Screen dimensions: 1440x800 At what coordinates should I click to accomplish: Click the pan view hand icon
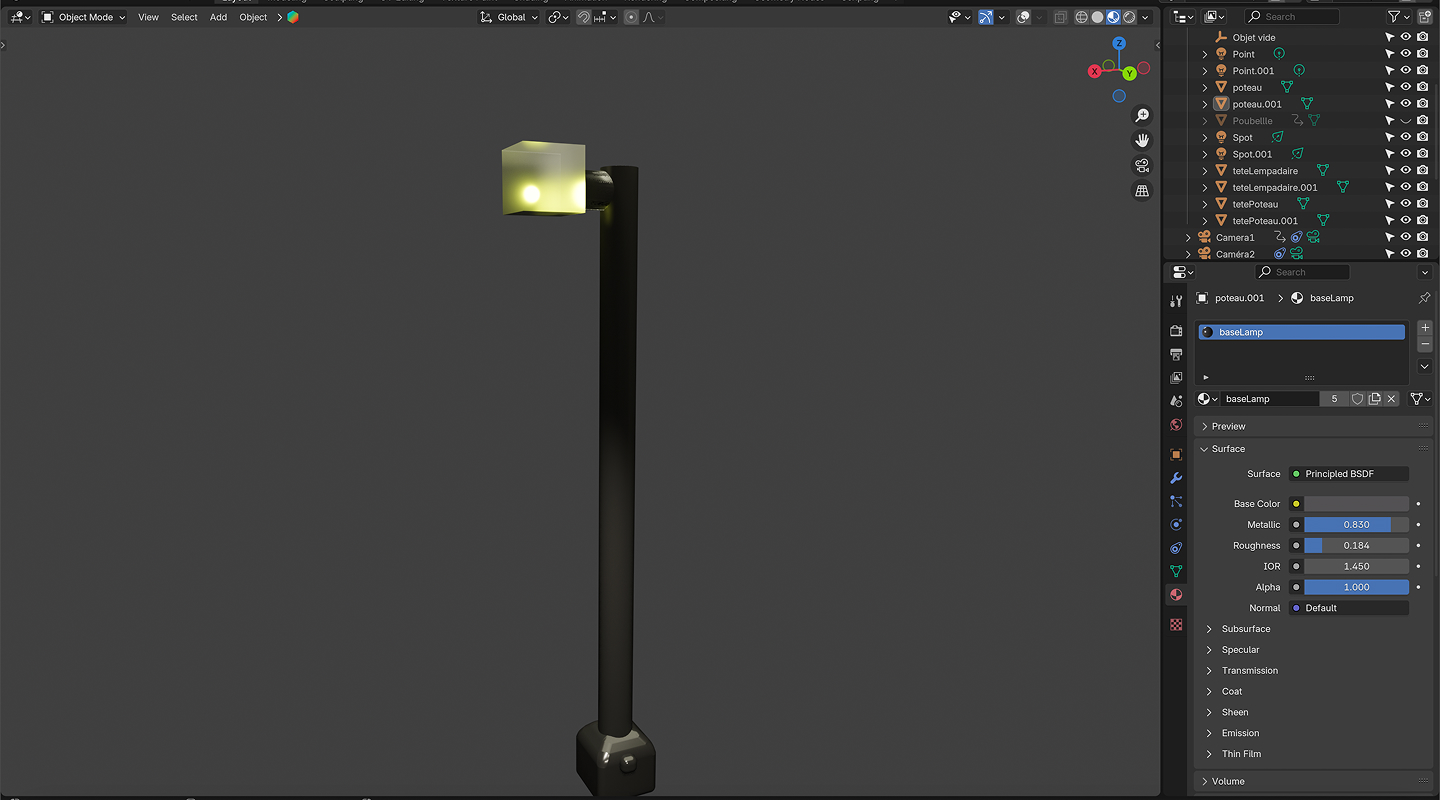pos(1142,141)
